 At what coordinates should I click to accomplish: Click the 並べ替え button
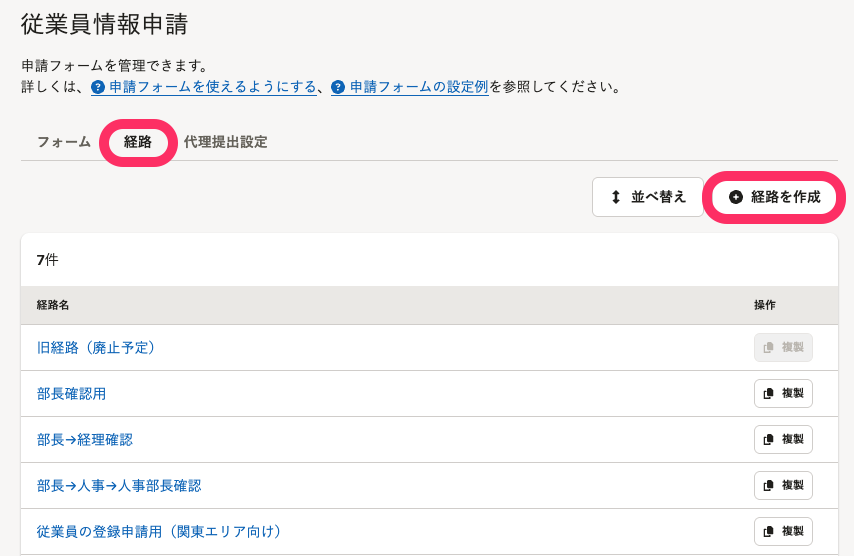click(x=648, y=197)
